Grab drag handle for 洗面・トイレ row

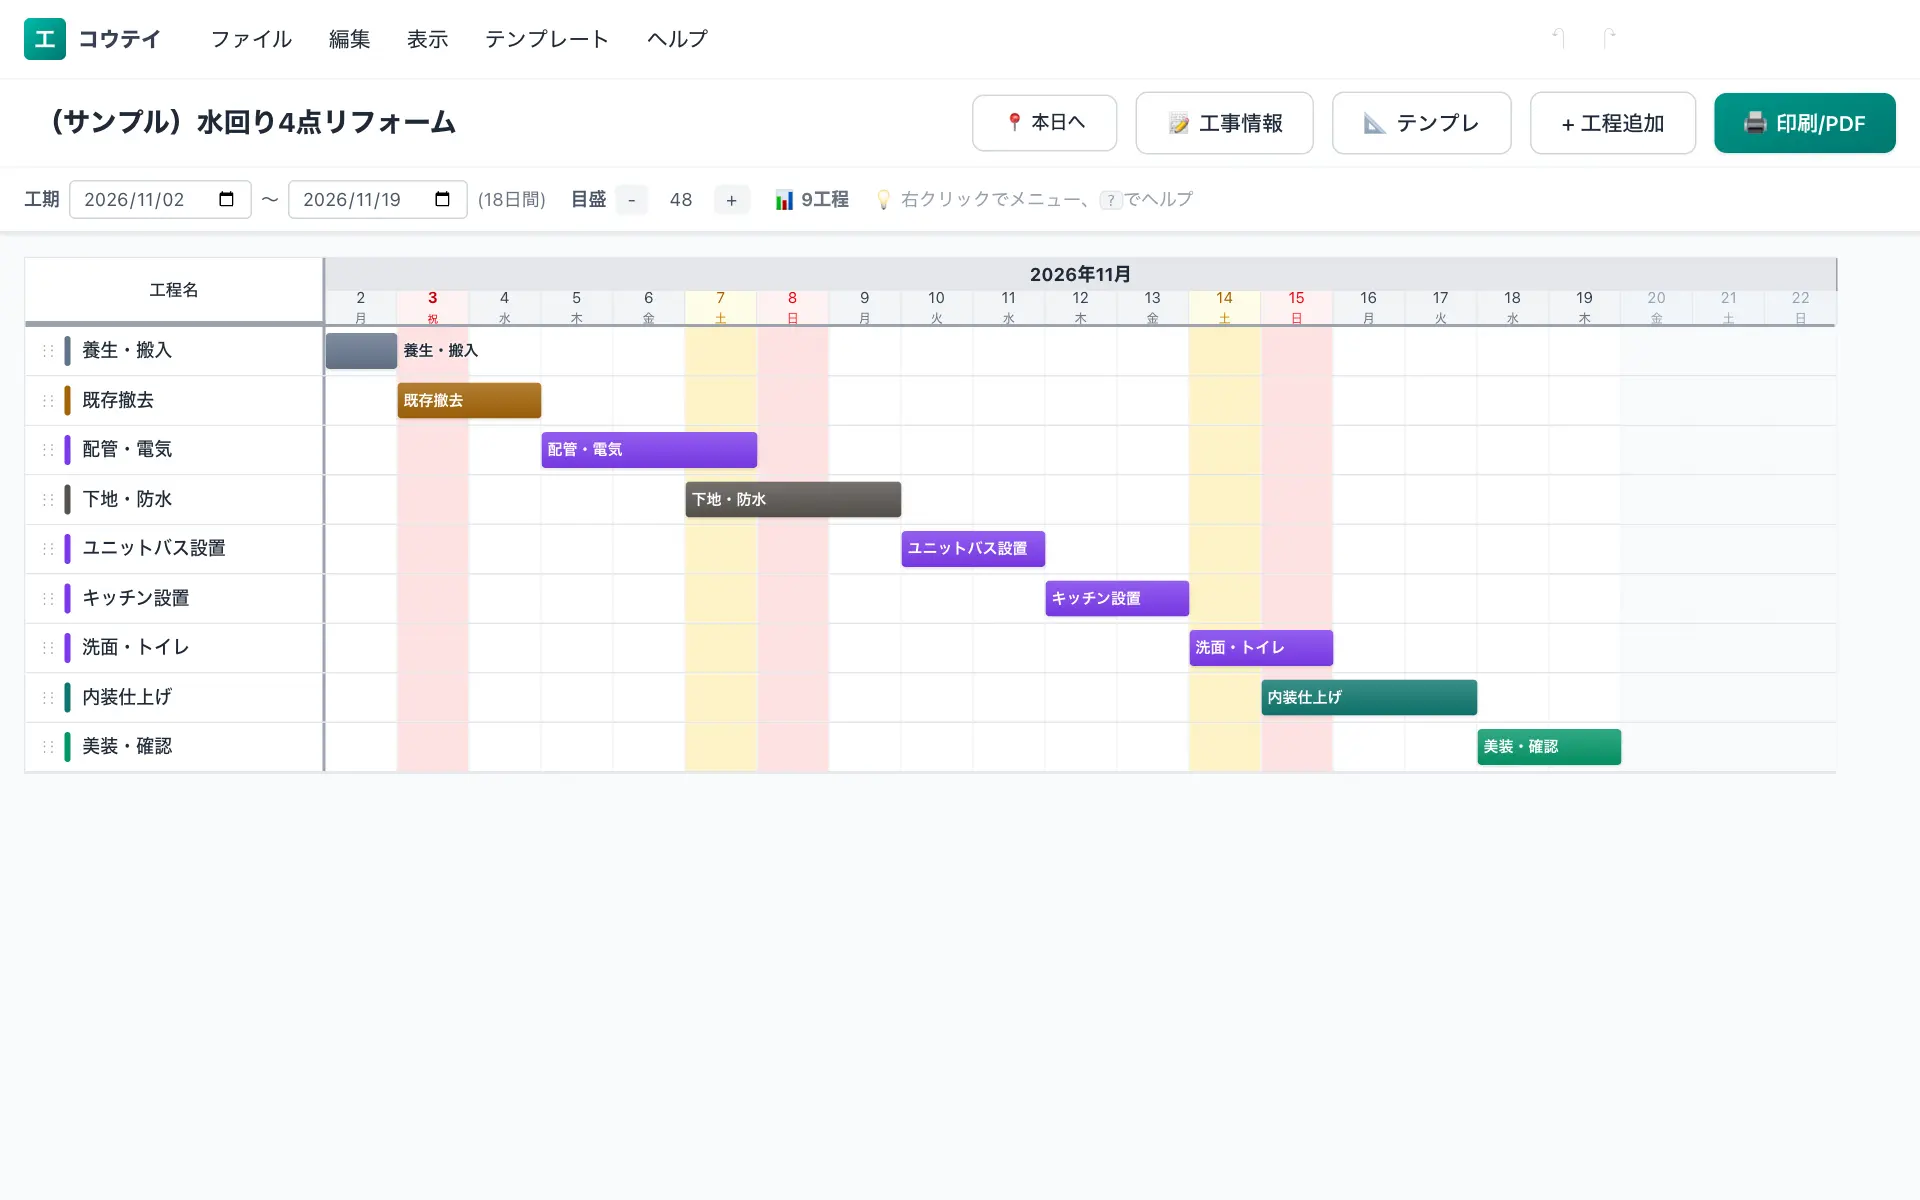point(48,648)
